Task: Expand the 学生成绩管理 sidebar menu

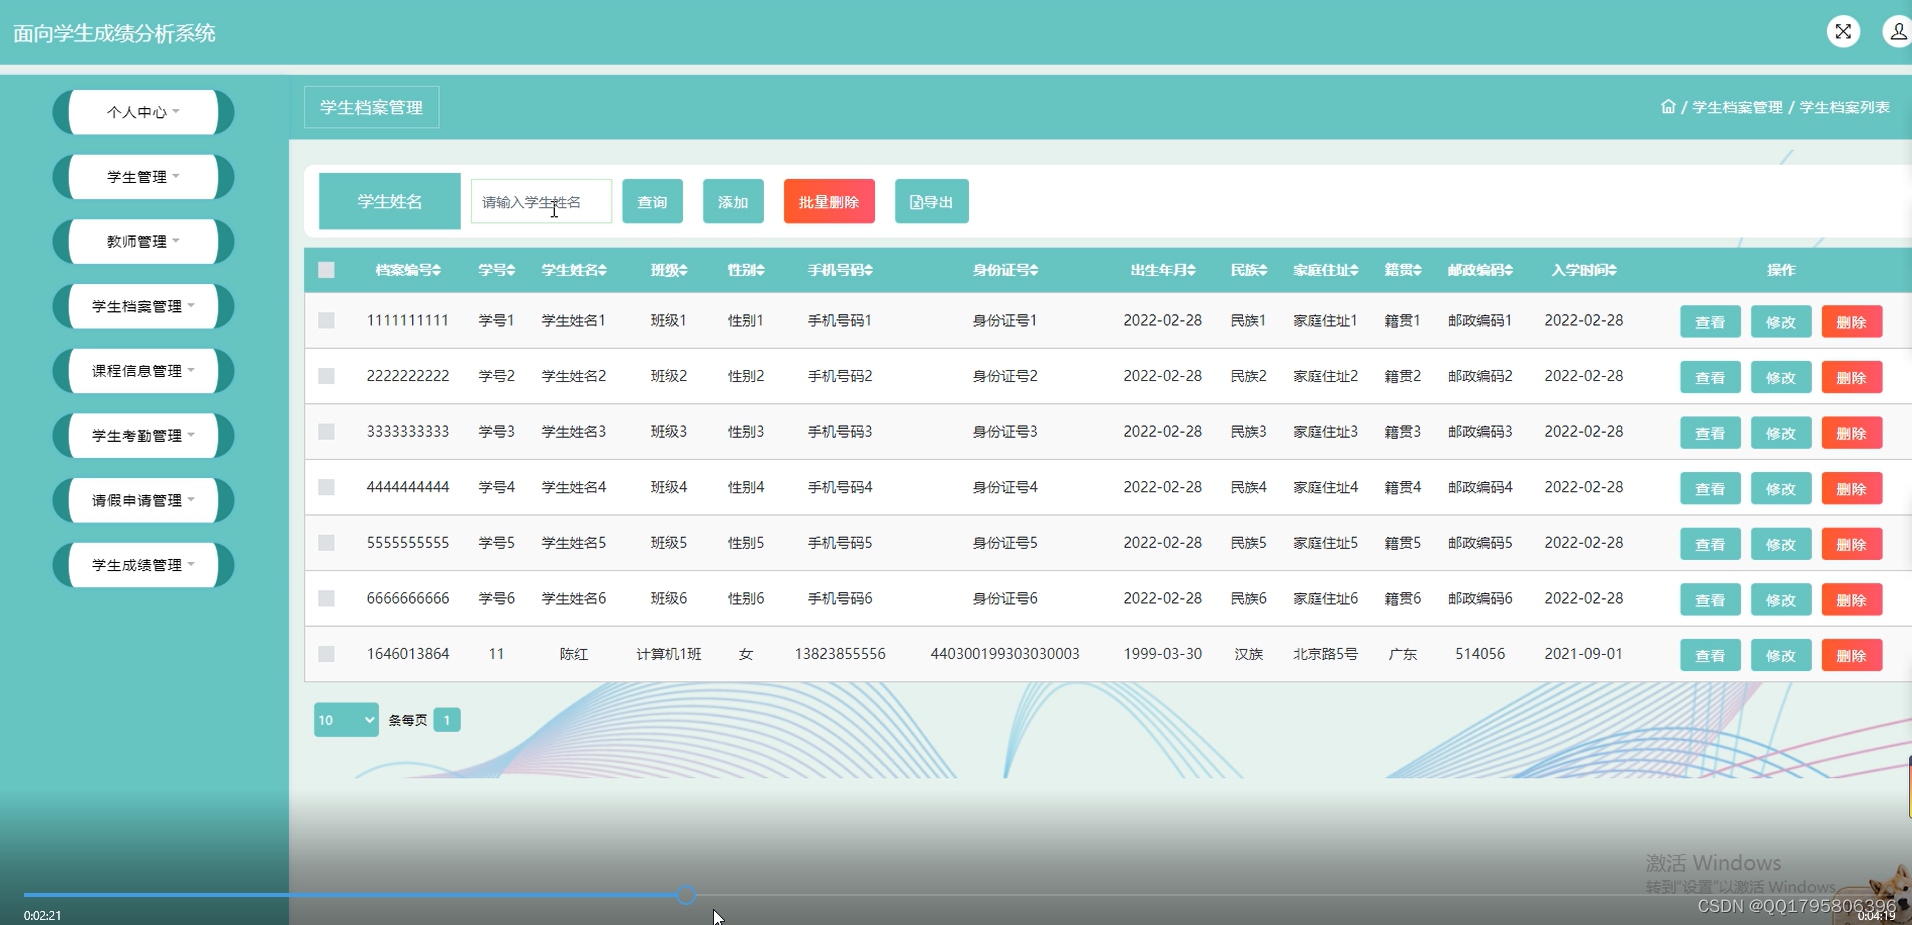Action: 142,564
